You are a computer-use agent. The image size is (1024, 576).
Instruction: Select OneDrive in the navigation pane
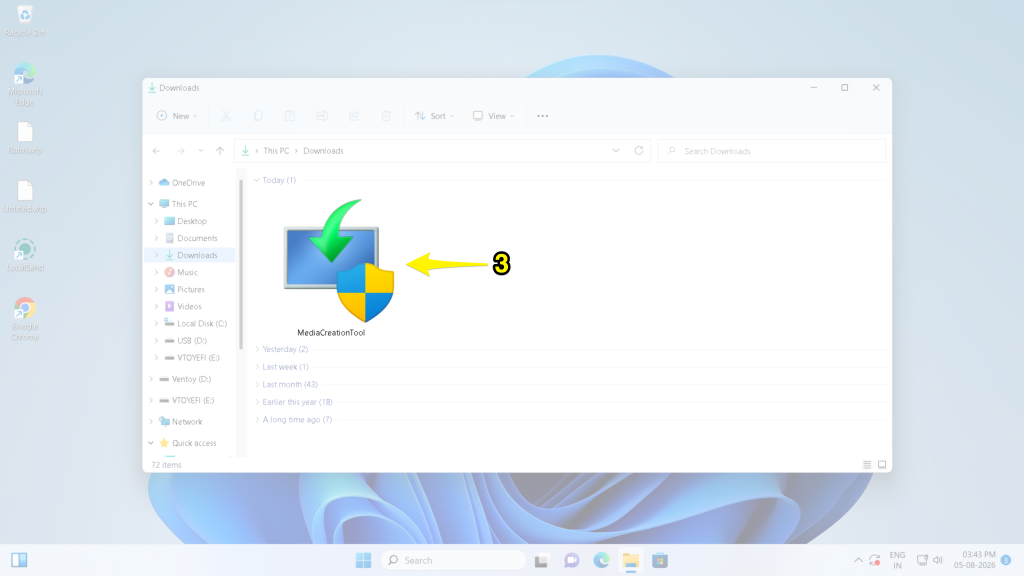pos(182,183)
